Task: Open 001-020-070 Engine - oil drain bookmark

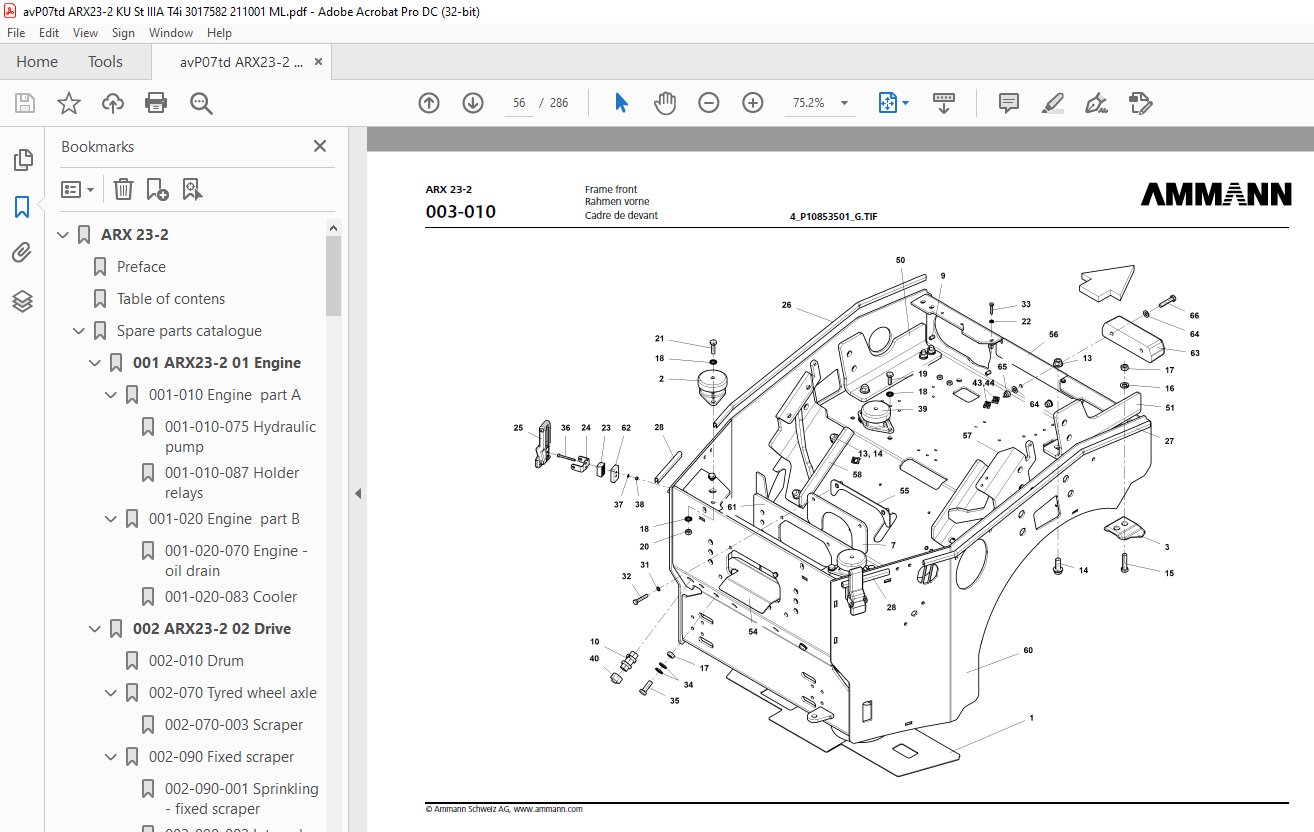Action: 236,561
